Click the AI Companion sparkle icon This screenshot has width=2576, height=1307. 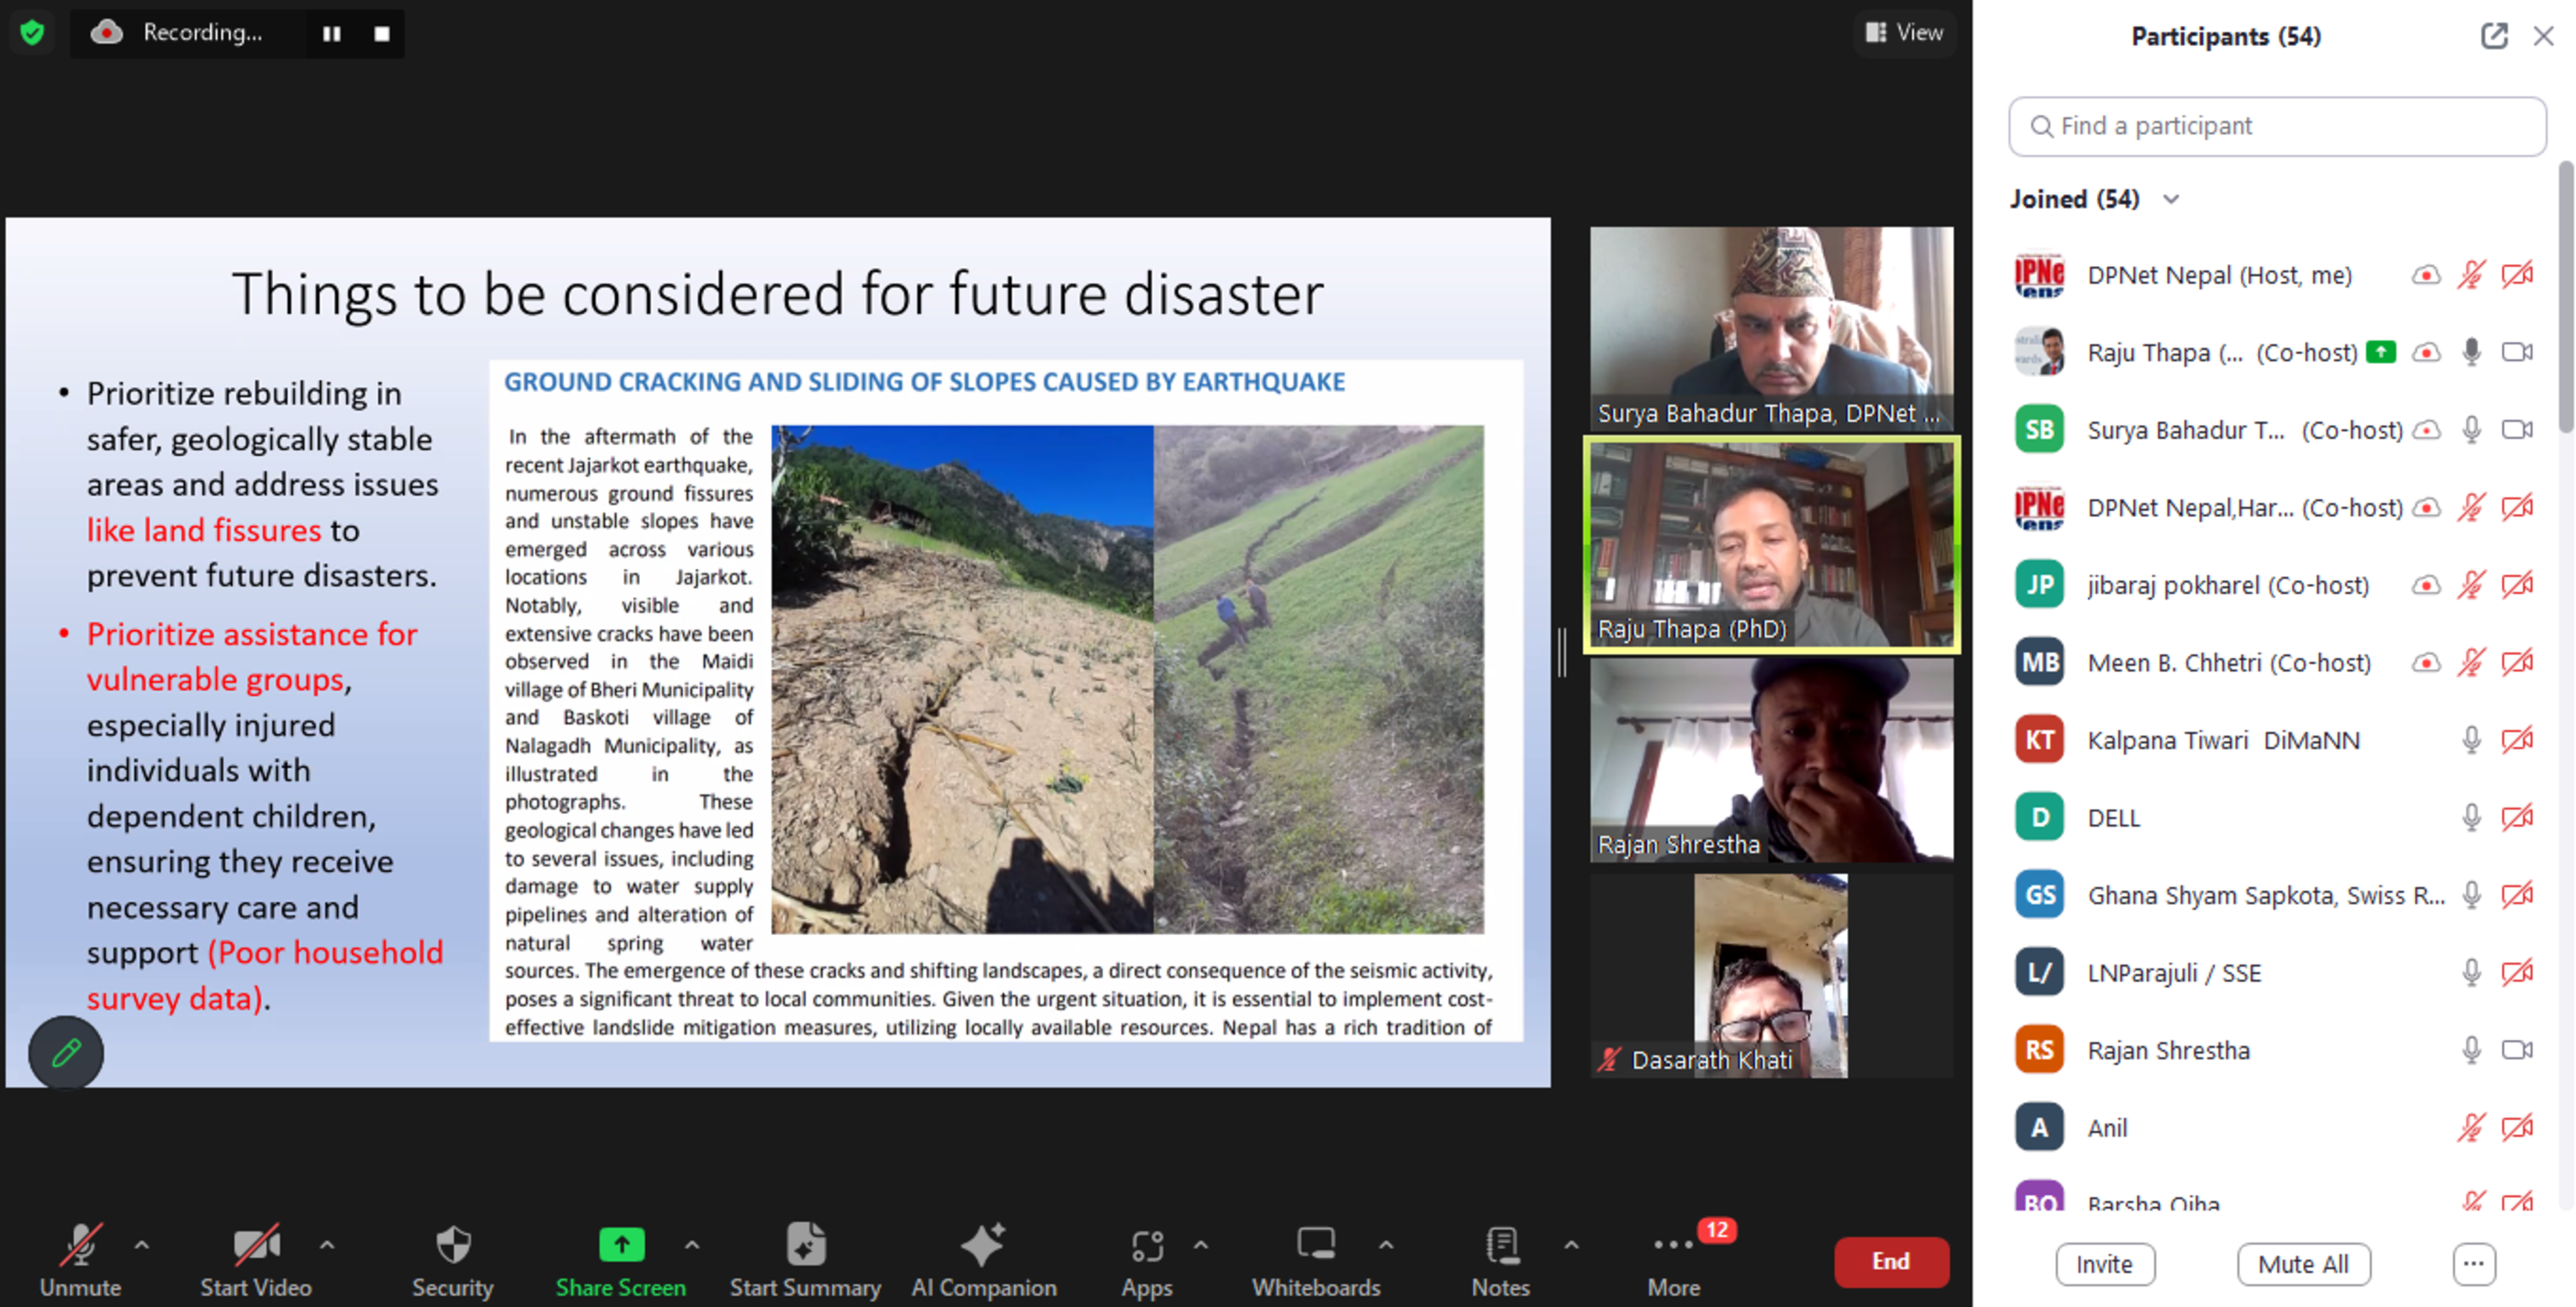[x=982, y=1246]
